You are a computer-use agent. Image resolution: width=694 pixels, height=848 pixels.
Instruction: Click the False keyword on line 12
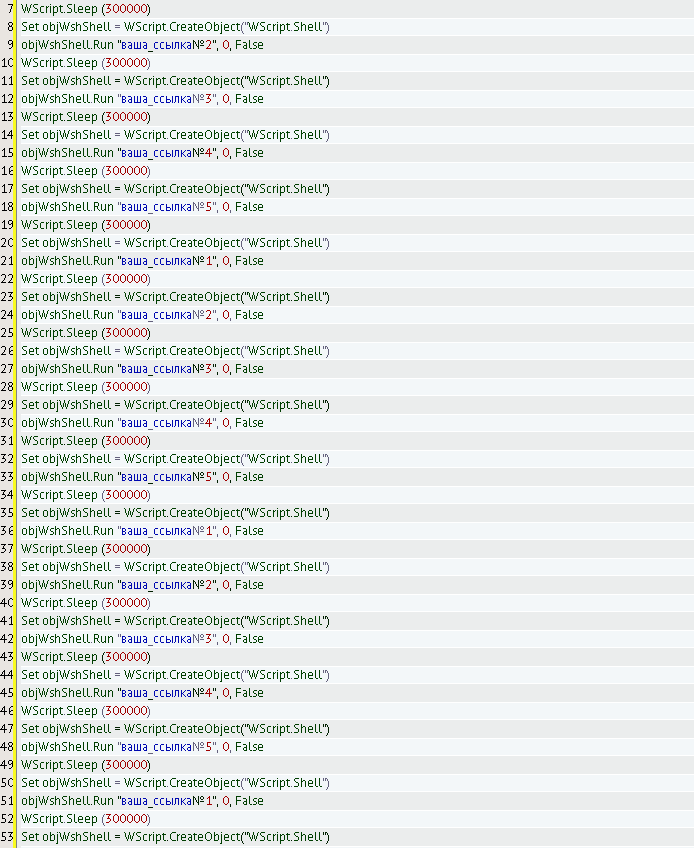(x=249, y=98)
